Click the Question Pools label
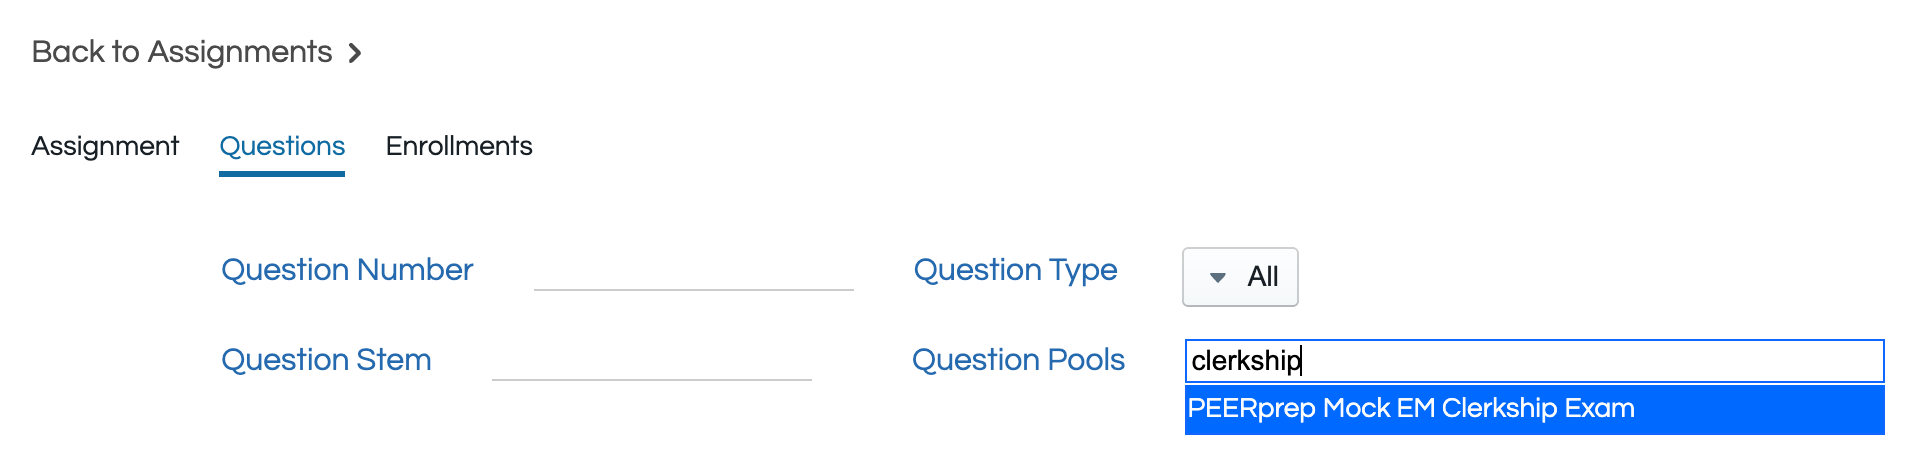 tap(1018, 360)
